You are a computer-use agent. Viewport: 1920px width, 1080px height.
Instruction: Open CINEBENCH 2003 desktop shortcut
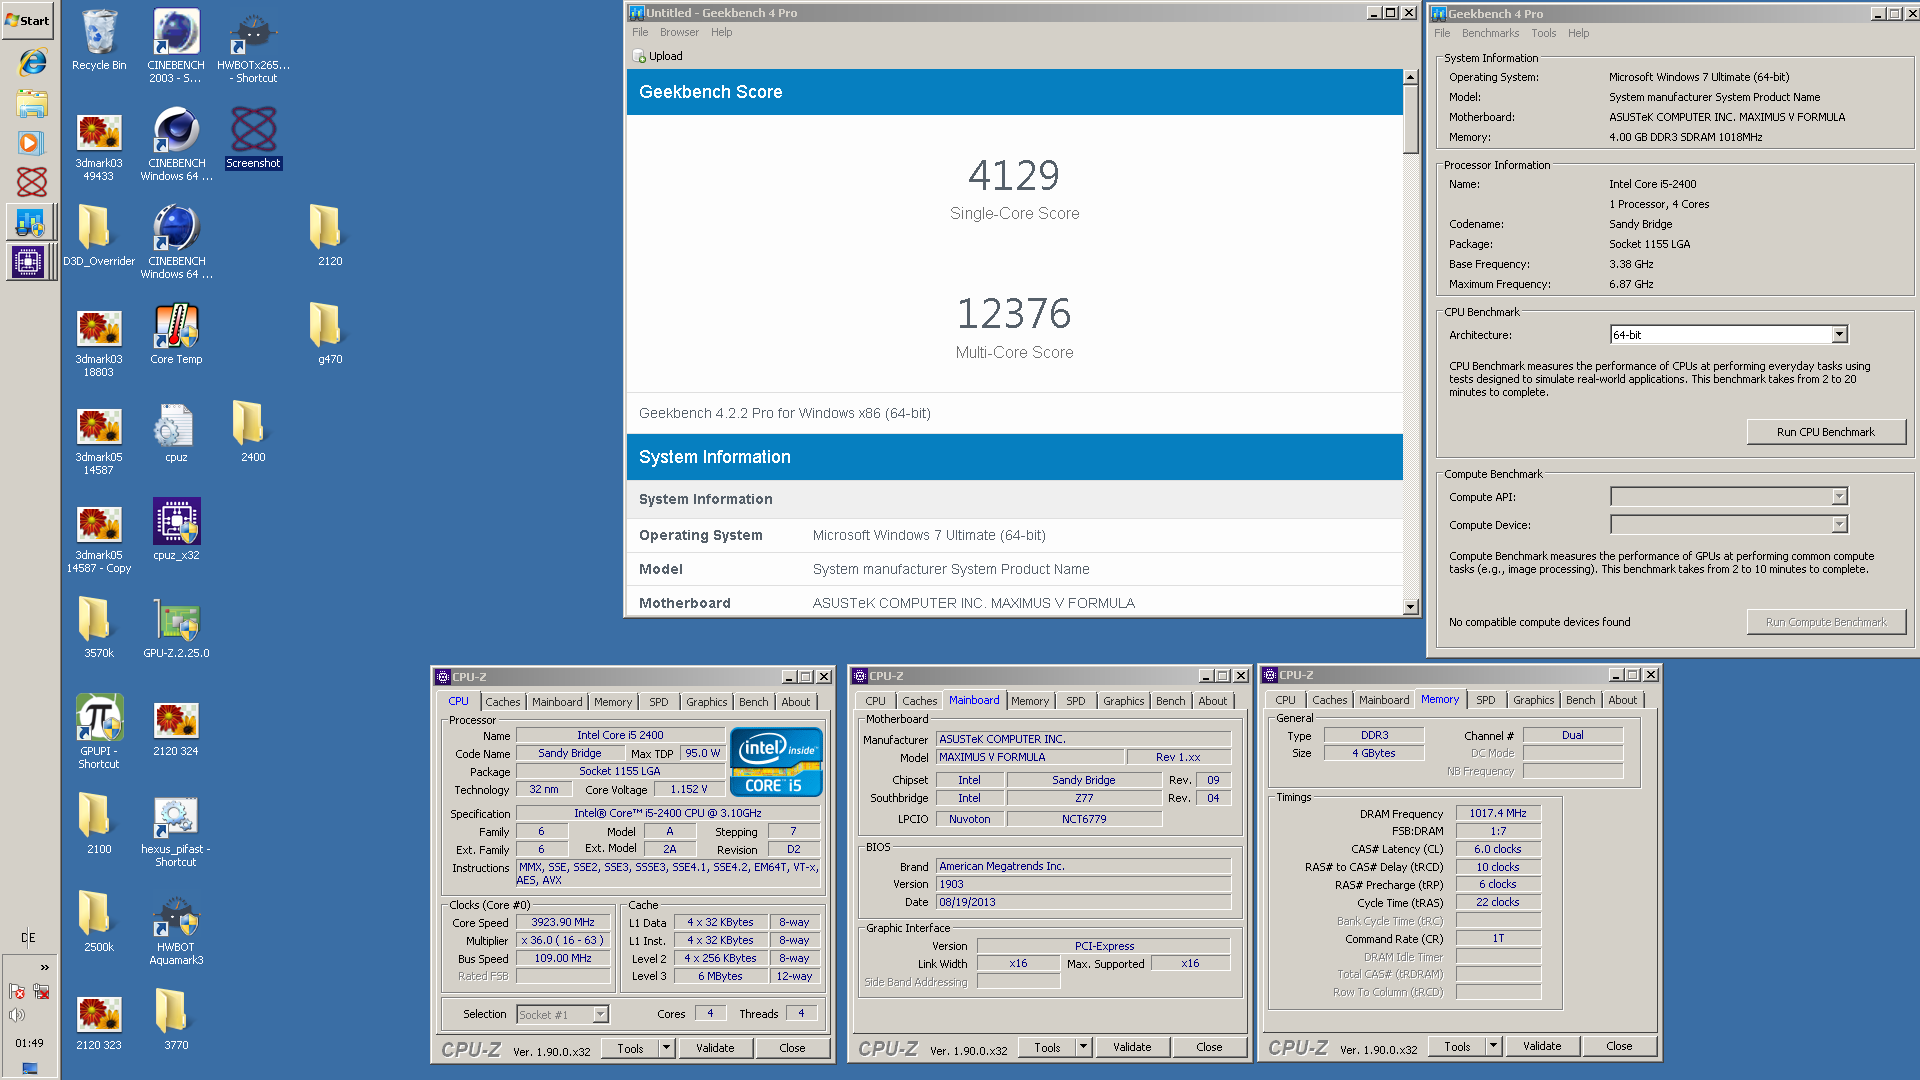176,45
